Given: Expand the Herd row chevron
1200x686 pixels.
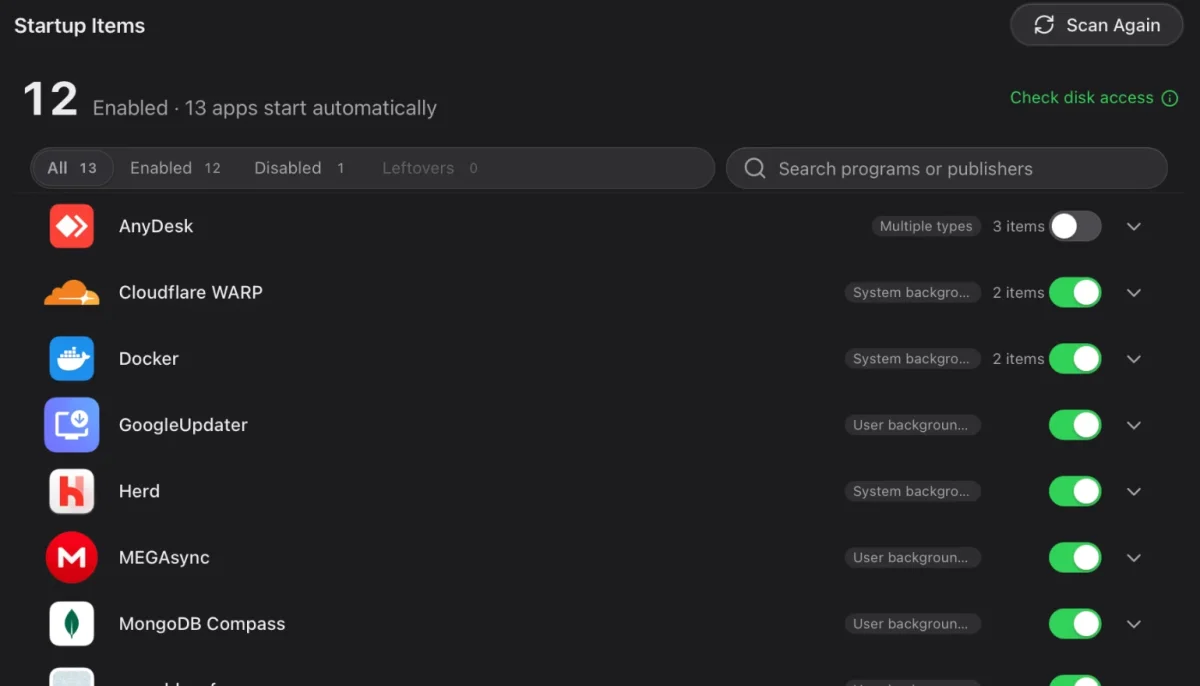Looking at the screenshot, I should click(1134, 491).
